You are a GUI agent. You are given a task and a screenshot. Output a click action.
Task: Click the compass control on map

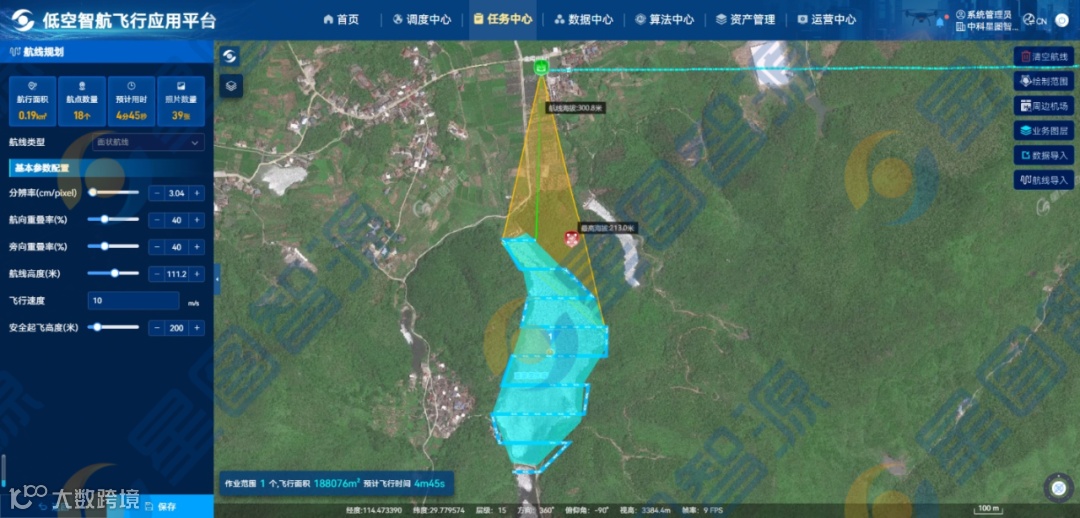[x=1059, y=487]
